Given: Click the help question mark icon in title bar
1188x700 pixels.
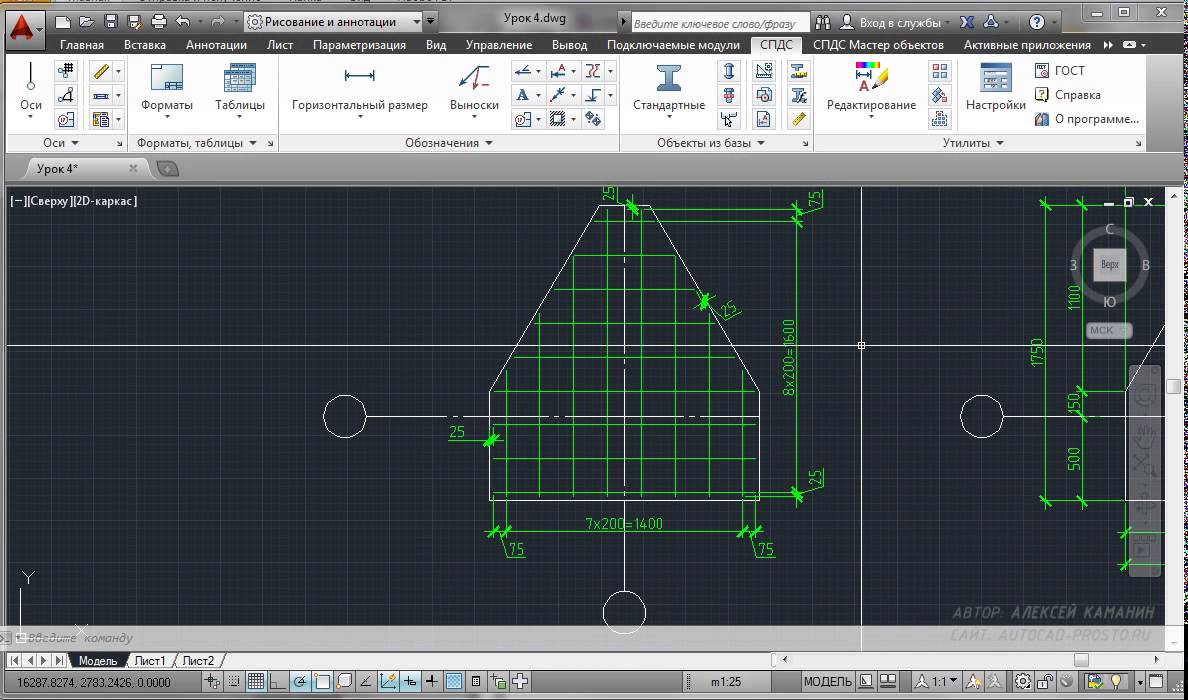Looking at the screenshot, I should pyautogui.click(x=1037, y=23).
